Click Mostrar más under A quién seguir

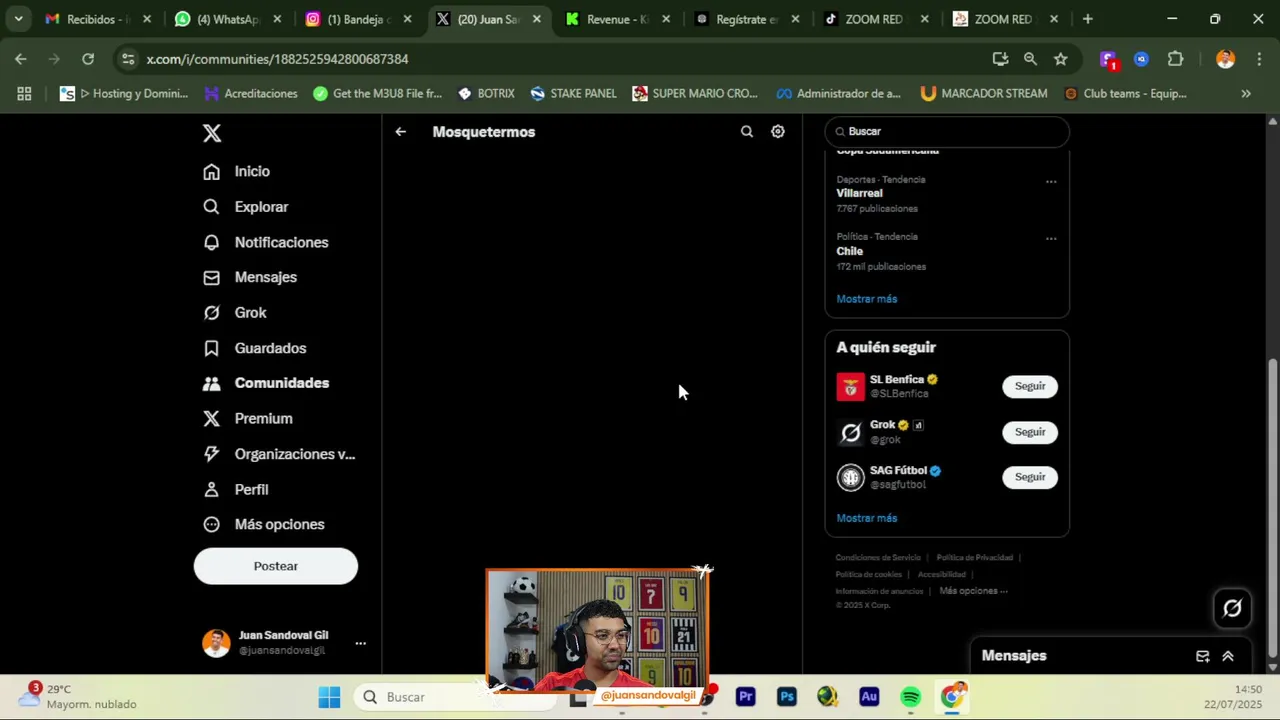click(x=866, y=518)
